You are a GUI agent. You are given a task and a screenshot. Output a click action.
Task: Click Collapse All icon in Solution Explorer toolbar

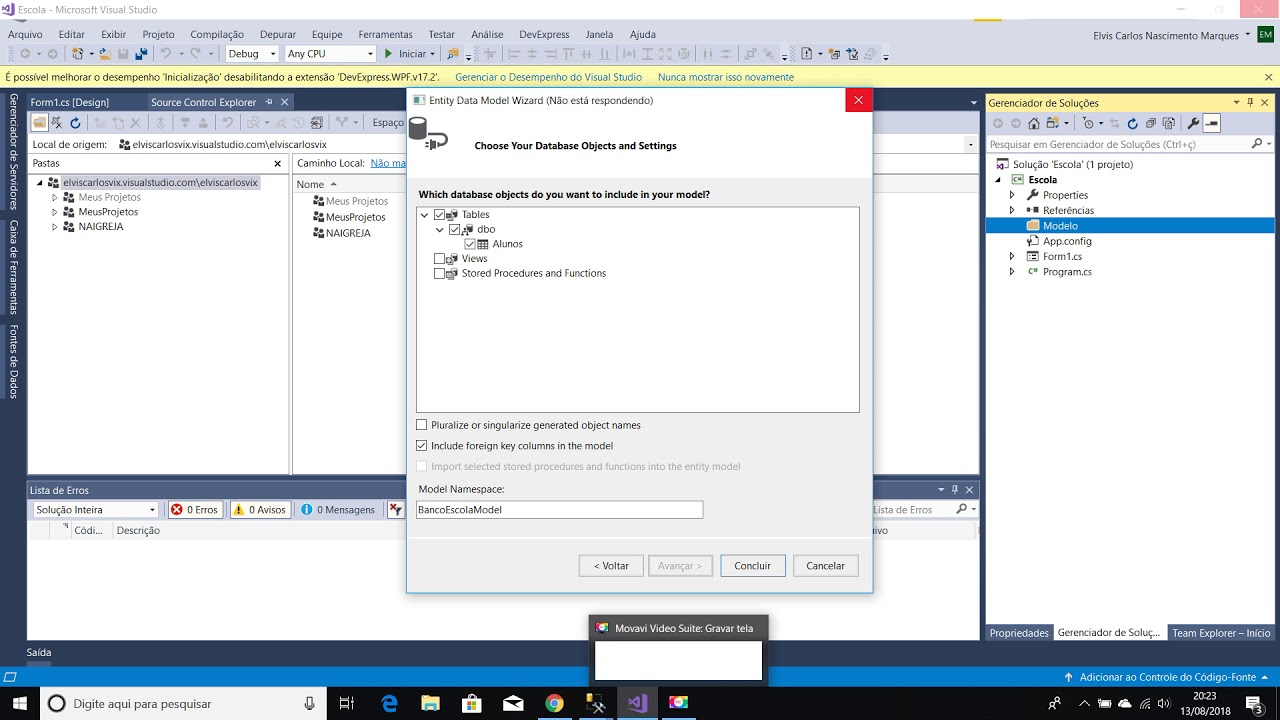pos(1151,123)
